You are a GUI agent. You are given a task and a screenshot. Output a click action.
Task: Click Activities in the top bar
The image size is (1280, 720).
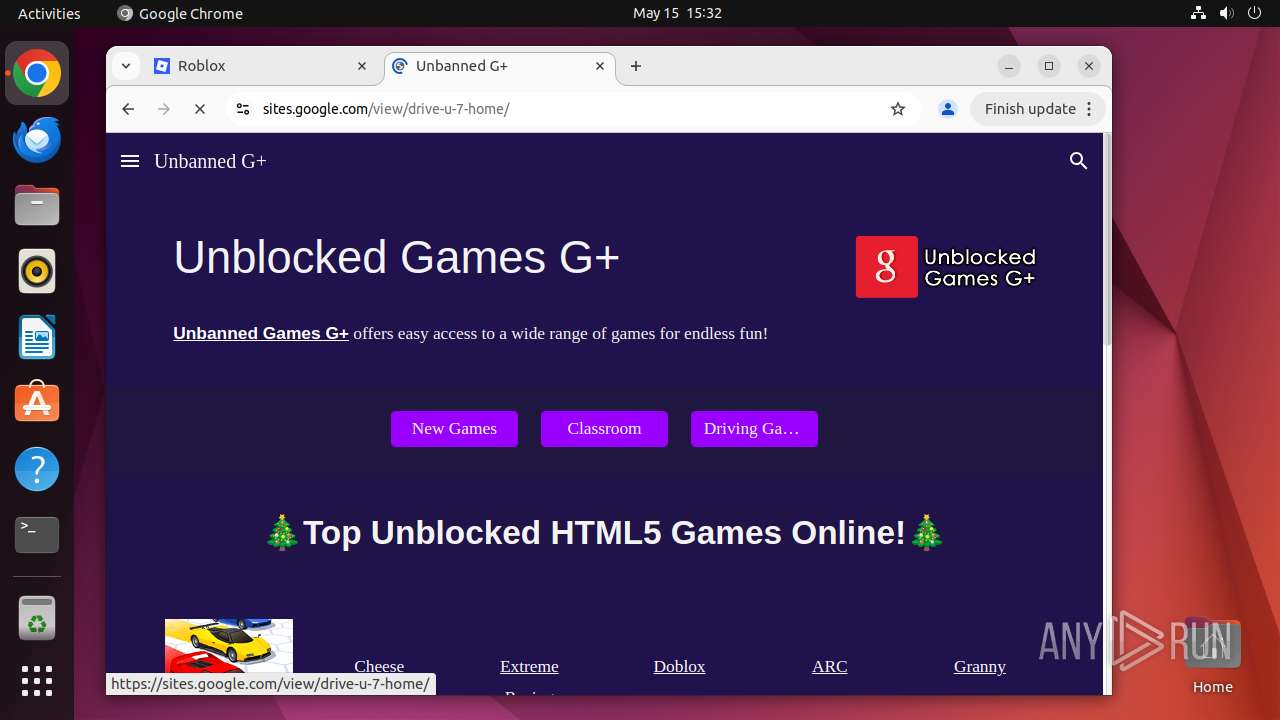pyautogui.click(x=49, y=13)
